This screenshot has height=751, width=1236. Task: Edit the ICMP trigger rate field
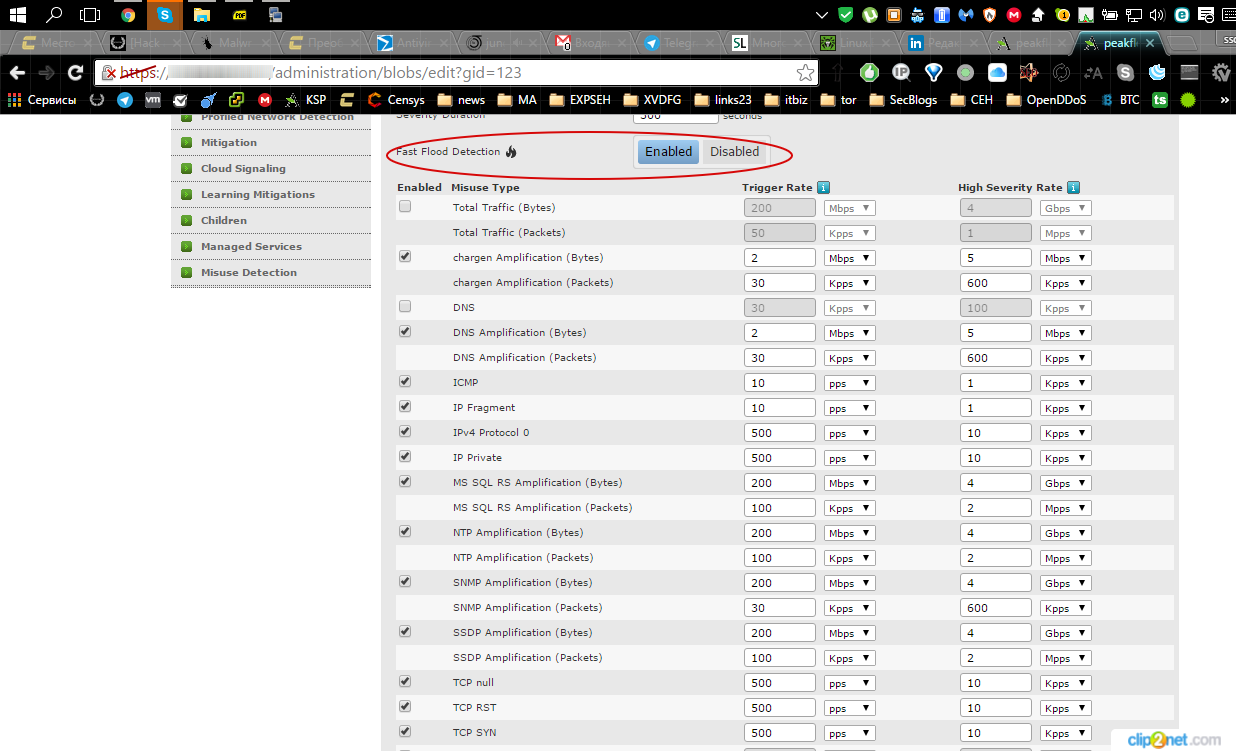click(780, 383)
